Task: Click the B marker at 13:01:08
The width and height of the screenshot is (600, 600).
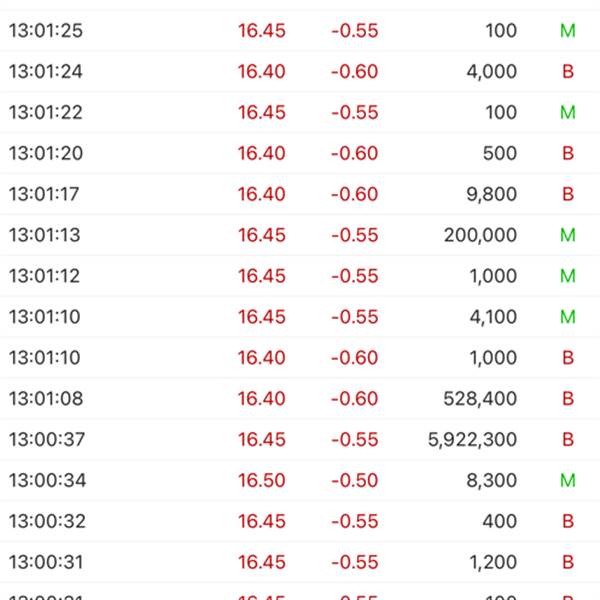Action: coord(568,399)
